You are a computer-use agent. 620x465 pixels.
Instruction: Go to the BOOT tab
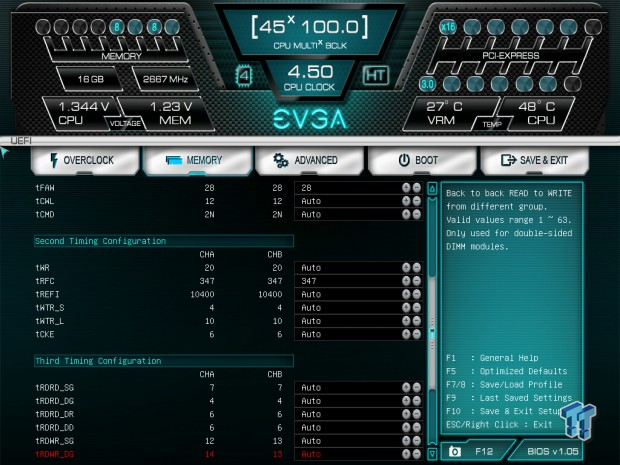[422, 160]
